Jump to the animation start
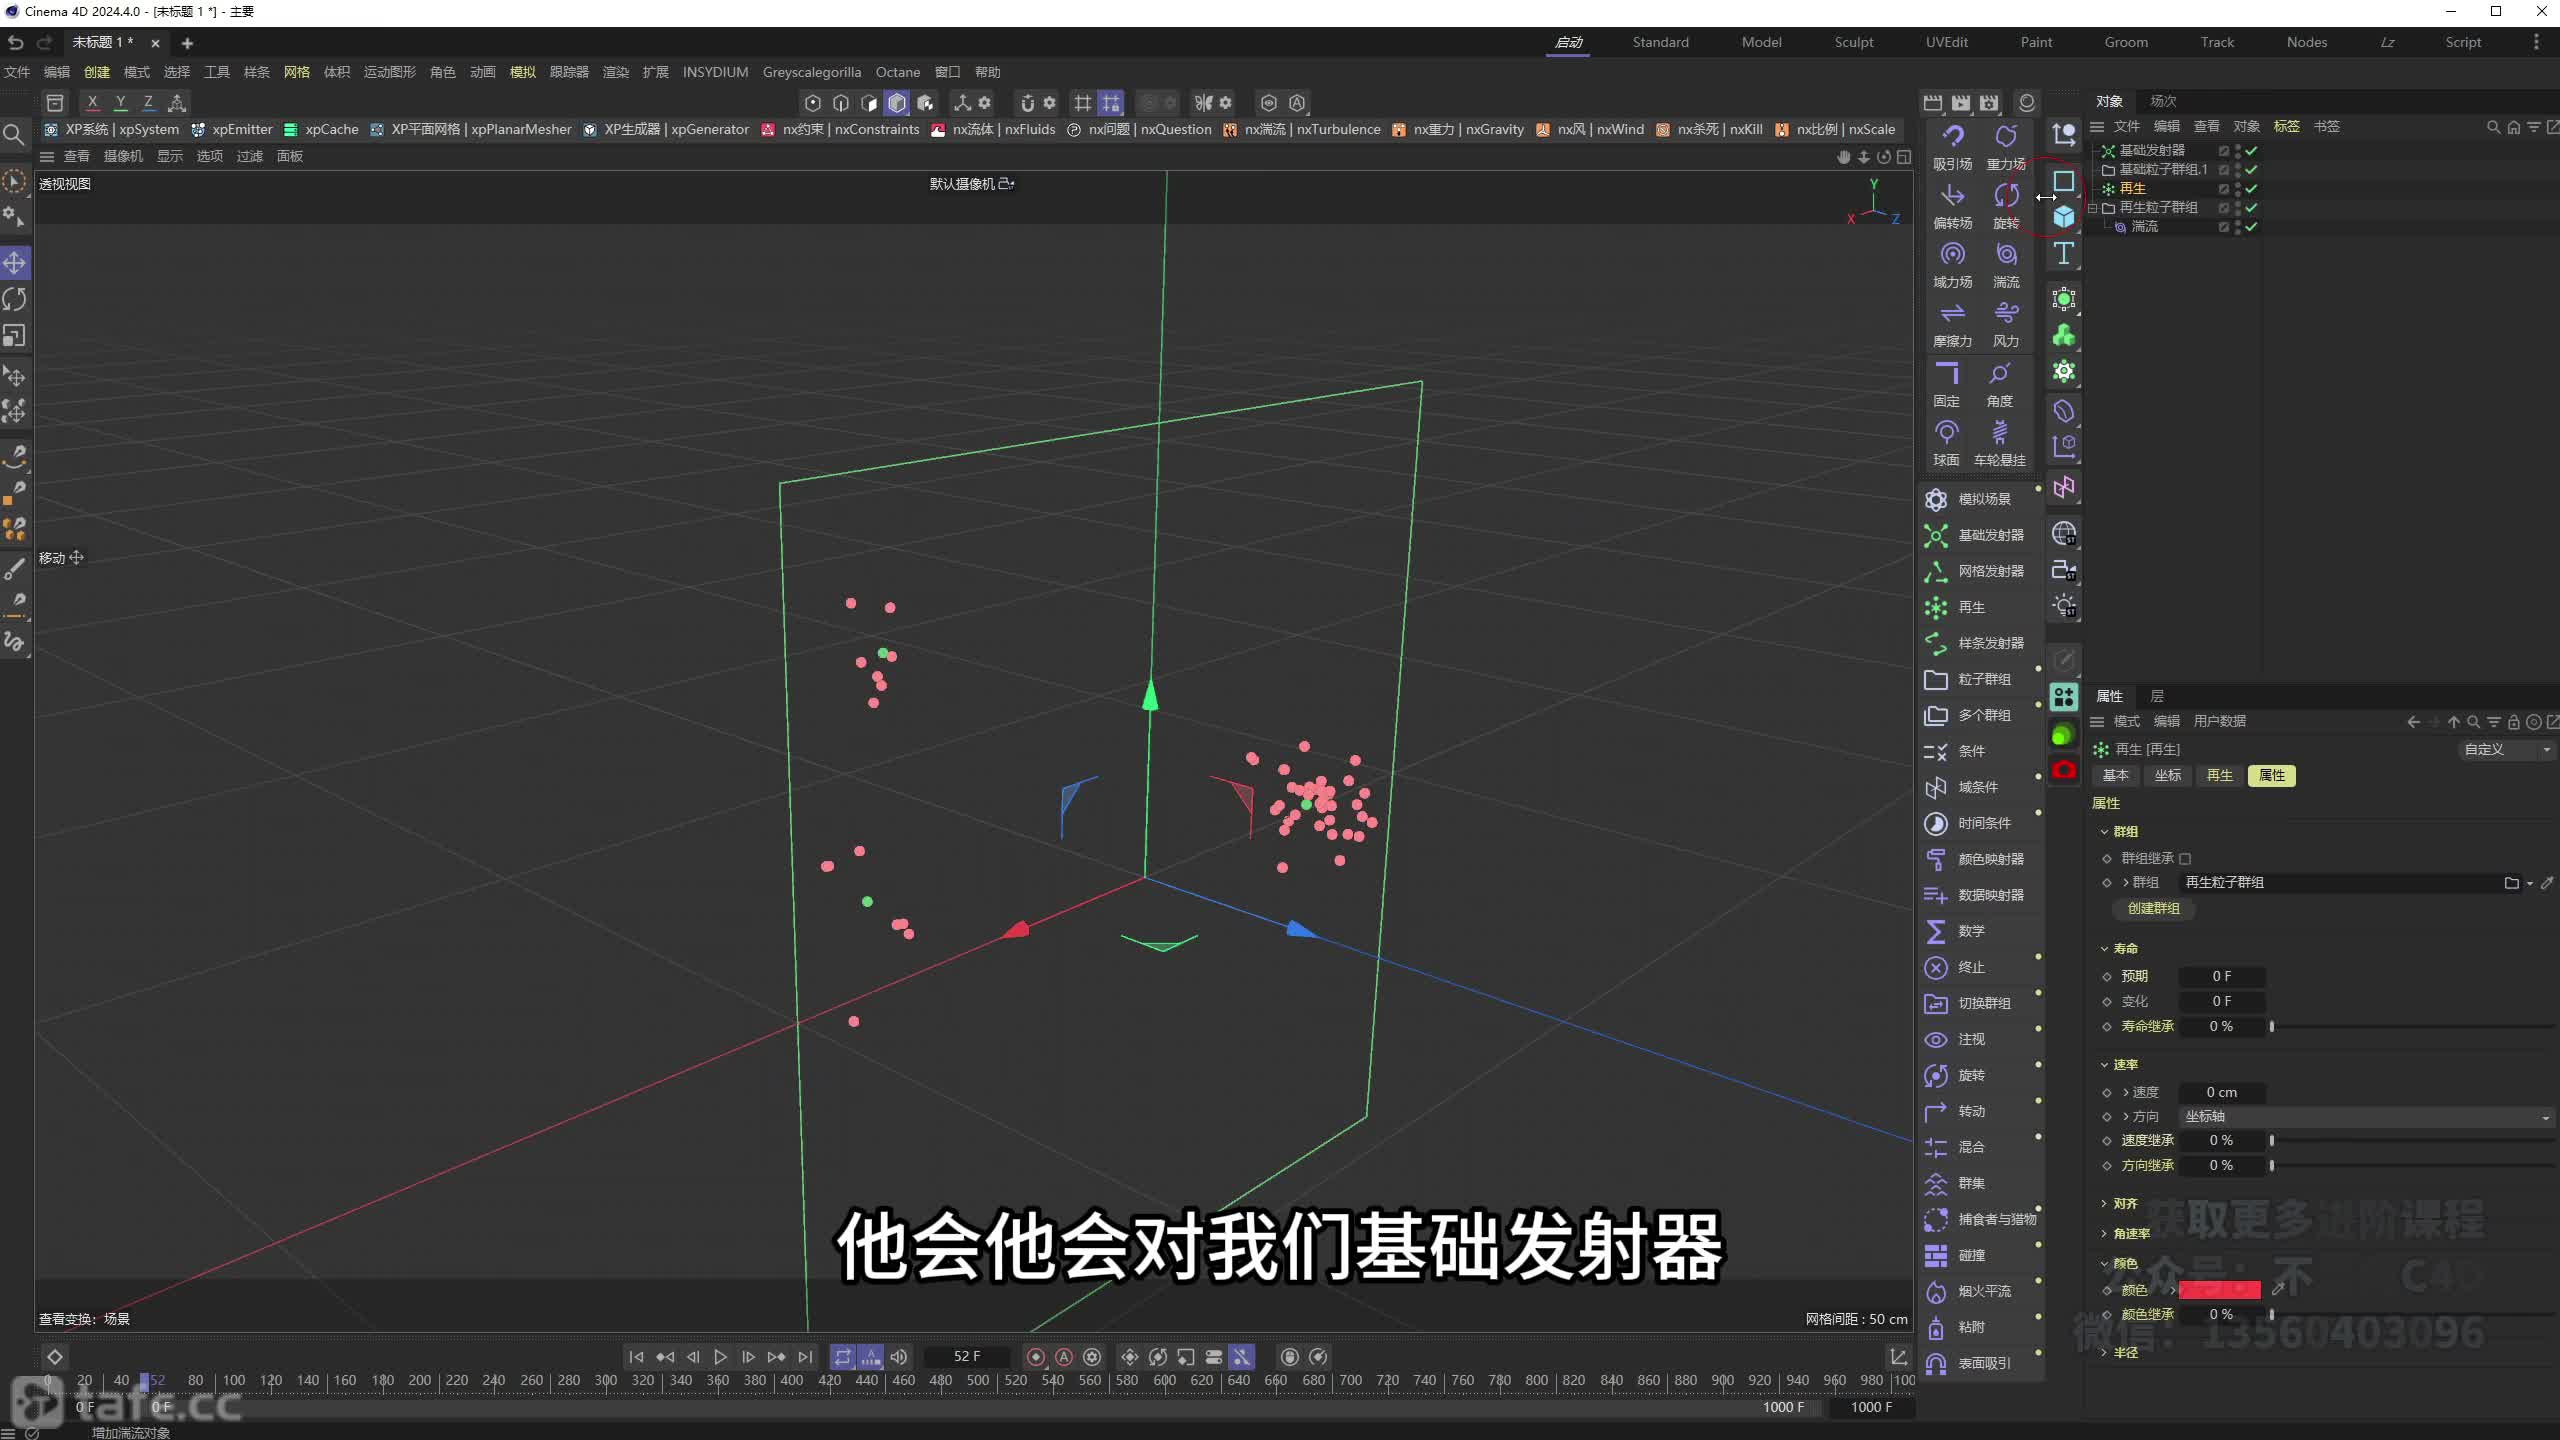 click(636, 1357)
